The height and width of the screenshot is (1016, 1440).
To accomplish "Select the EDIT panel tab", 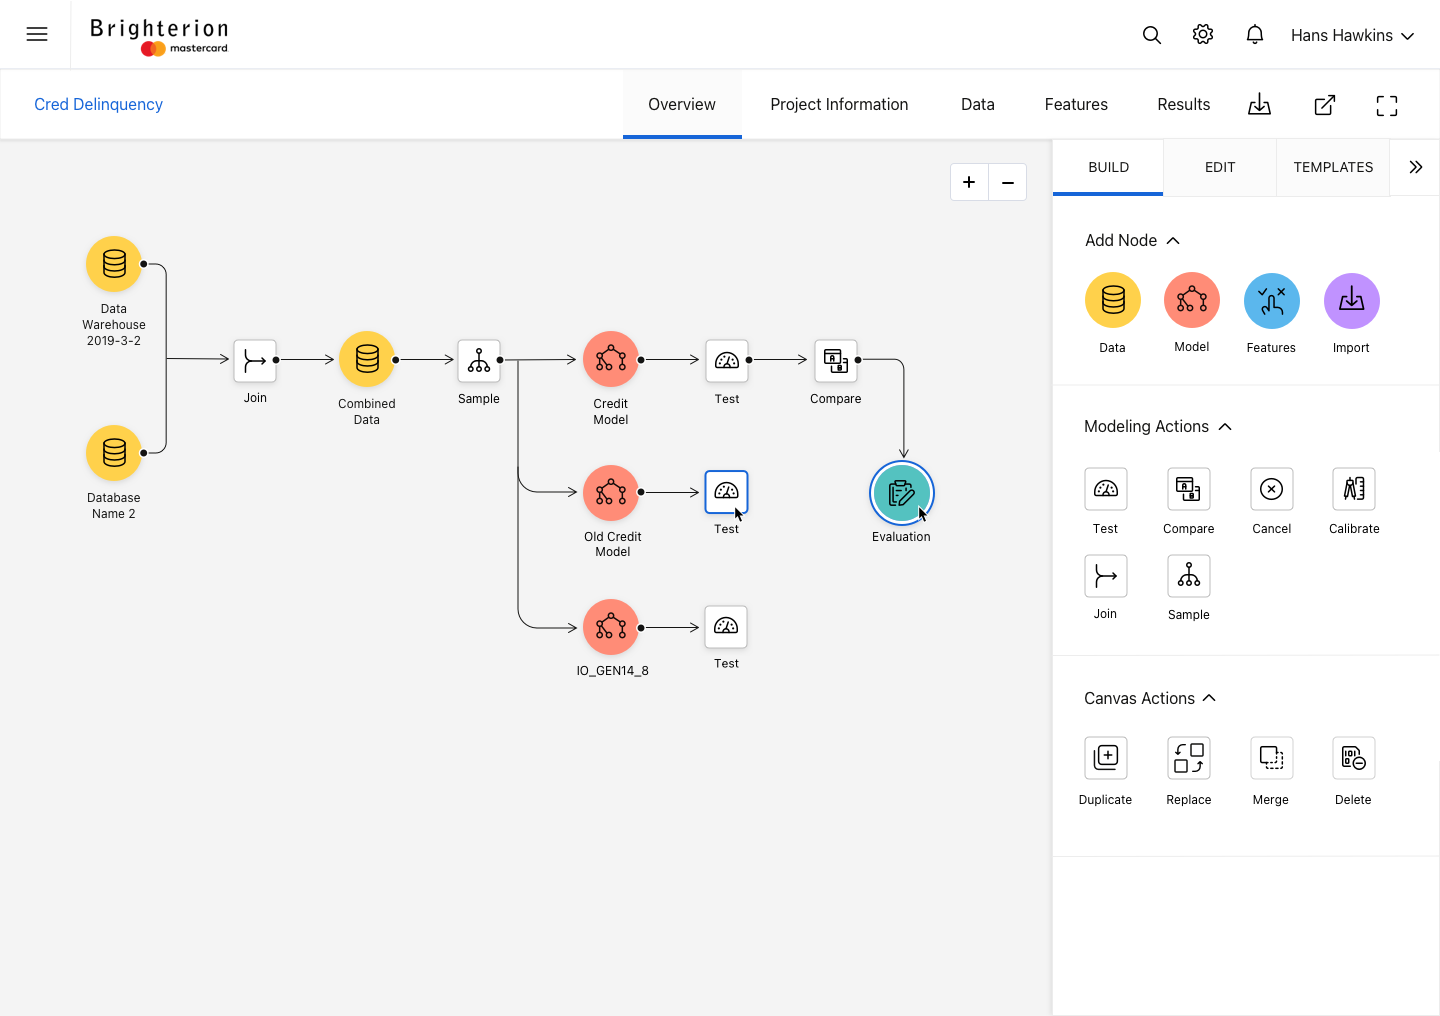I will pos(1220,167).
